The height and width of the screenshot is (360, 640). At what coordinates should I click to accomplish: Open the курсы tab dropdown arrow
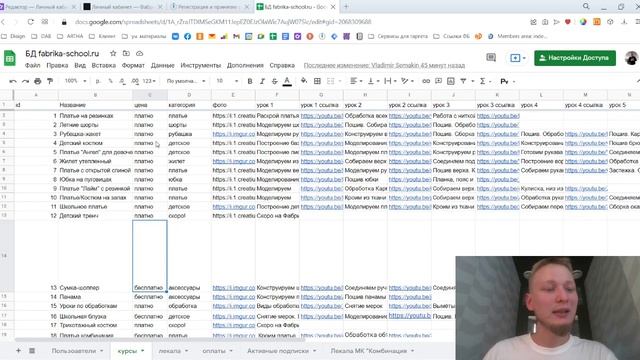(x=142, y=351)
